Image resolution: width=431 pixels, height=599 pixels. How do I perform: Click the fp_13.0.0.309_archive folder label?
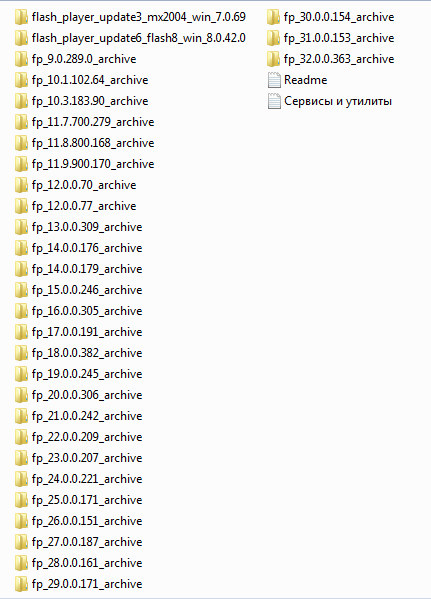coord(87,227)
